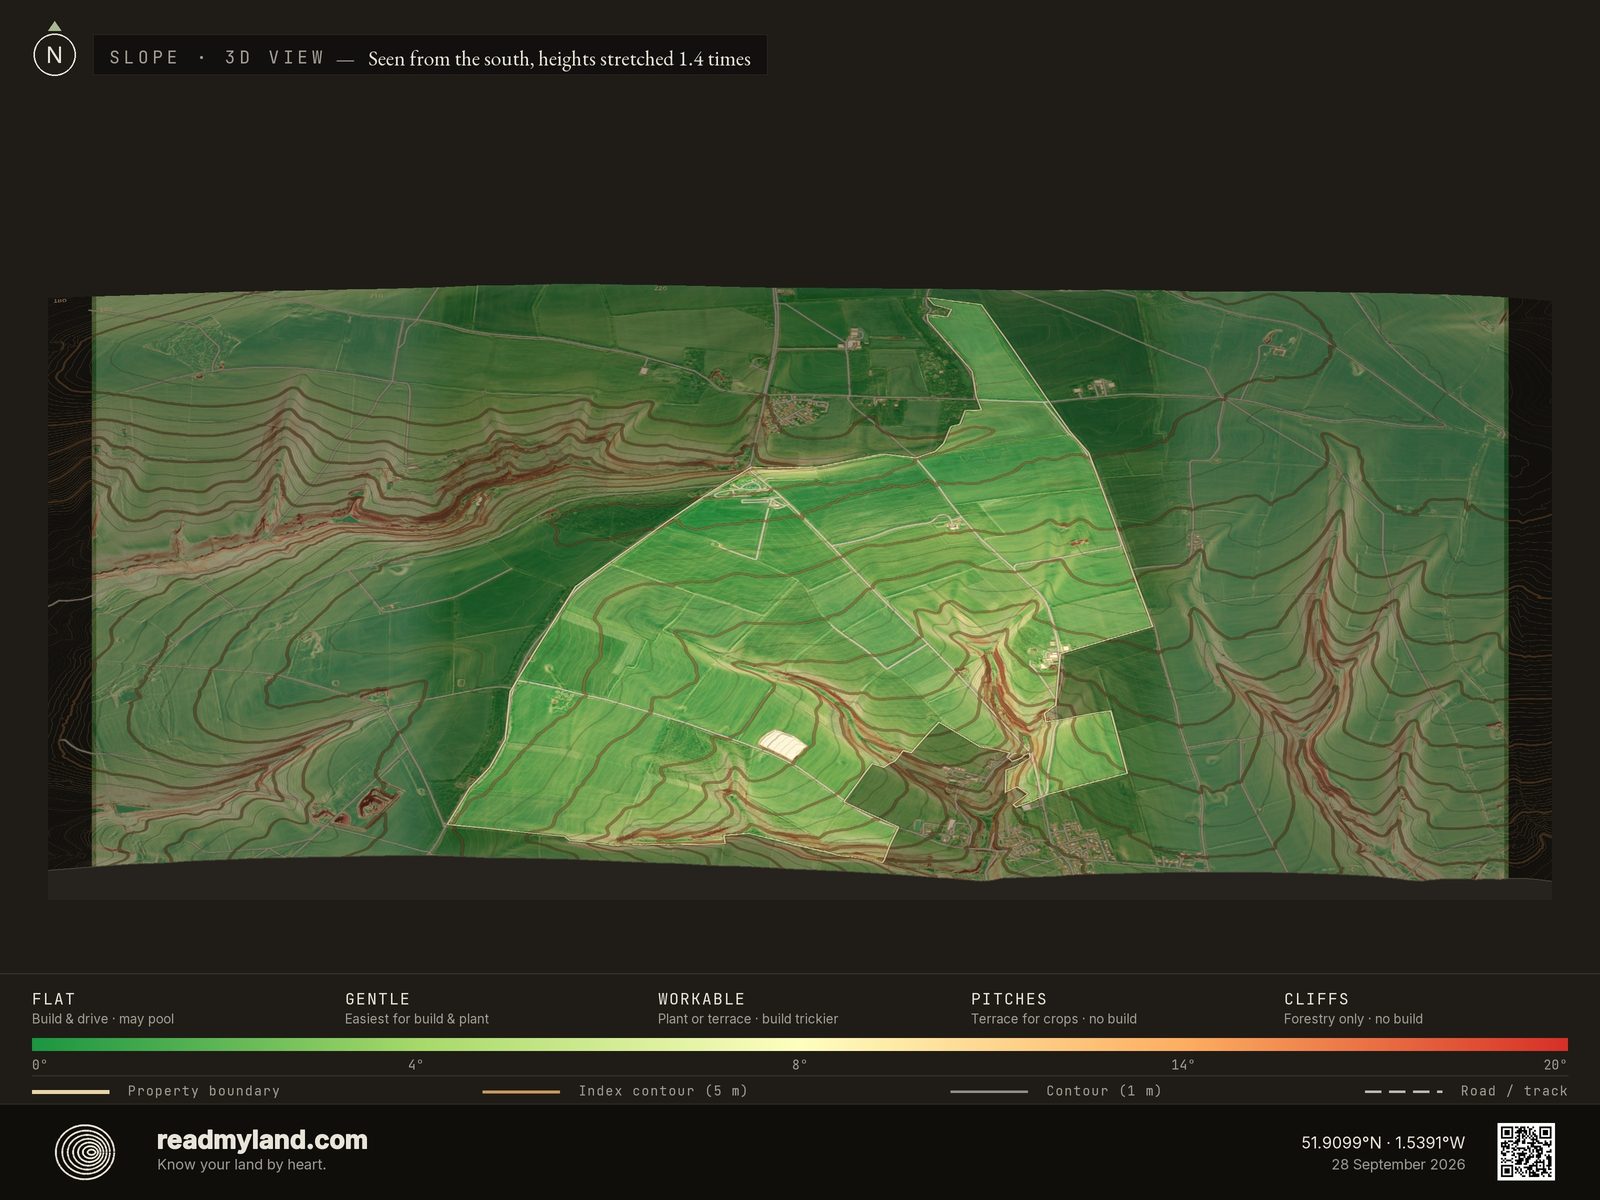
Task: Click the property boundary line sample
Action: pos(70,1092)
